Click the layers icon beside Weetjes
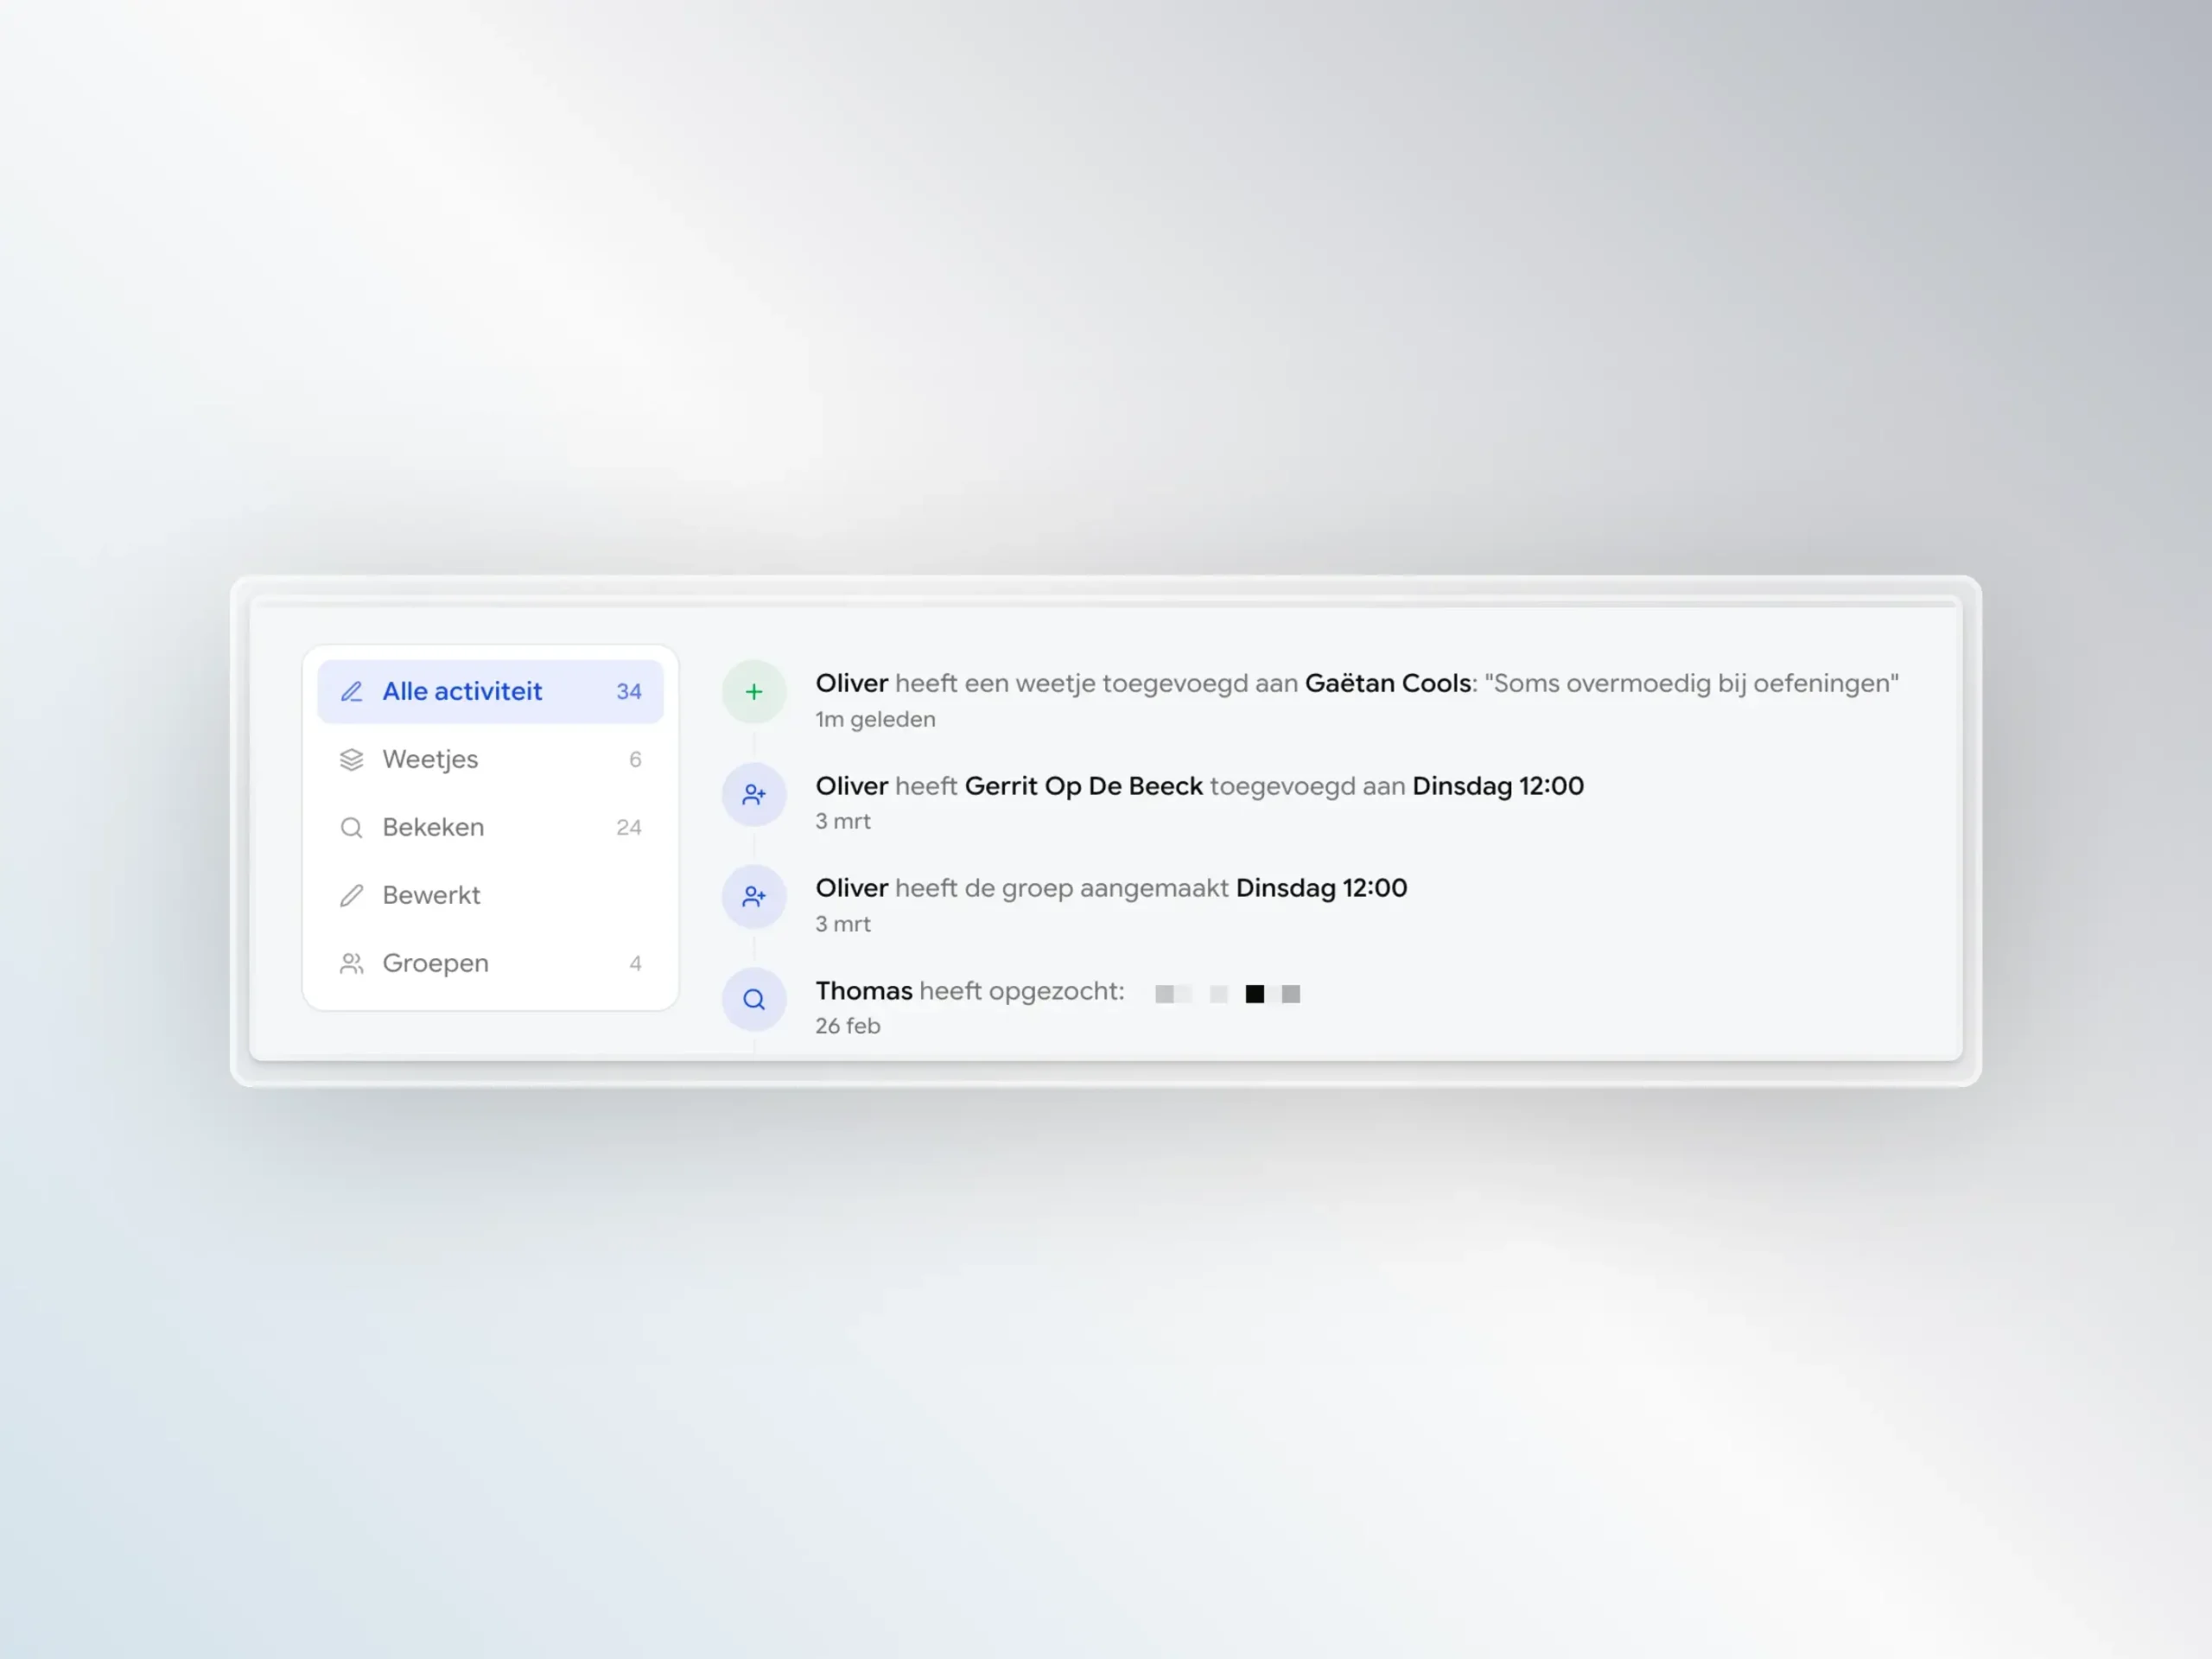Screen dimensions: 2212x1659 tap(351, 759)
